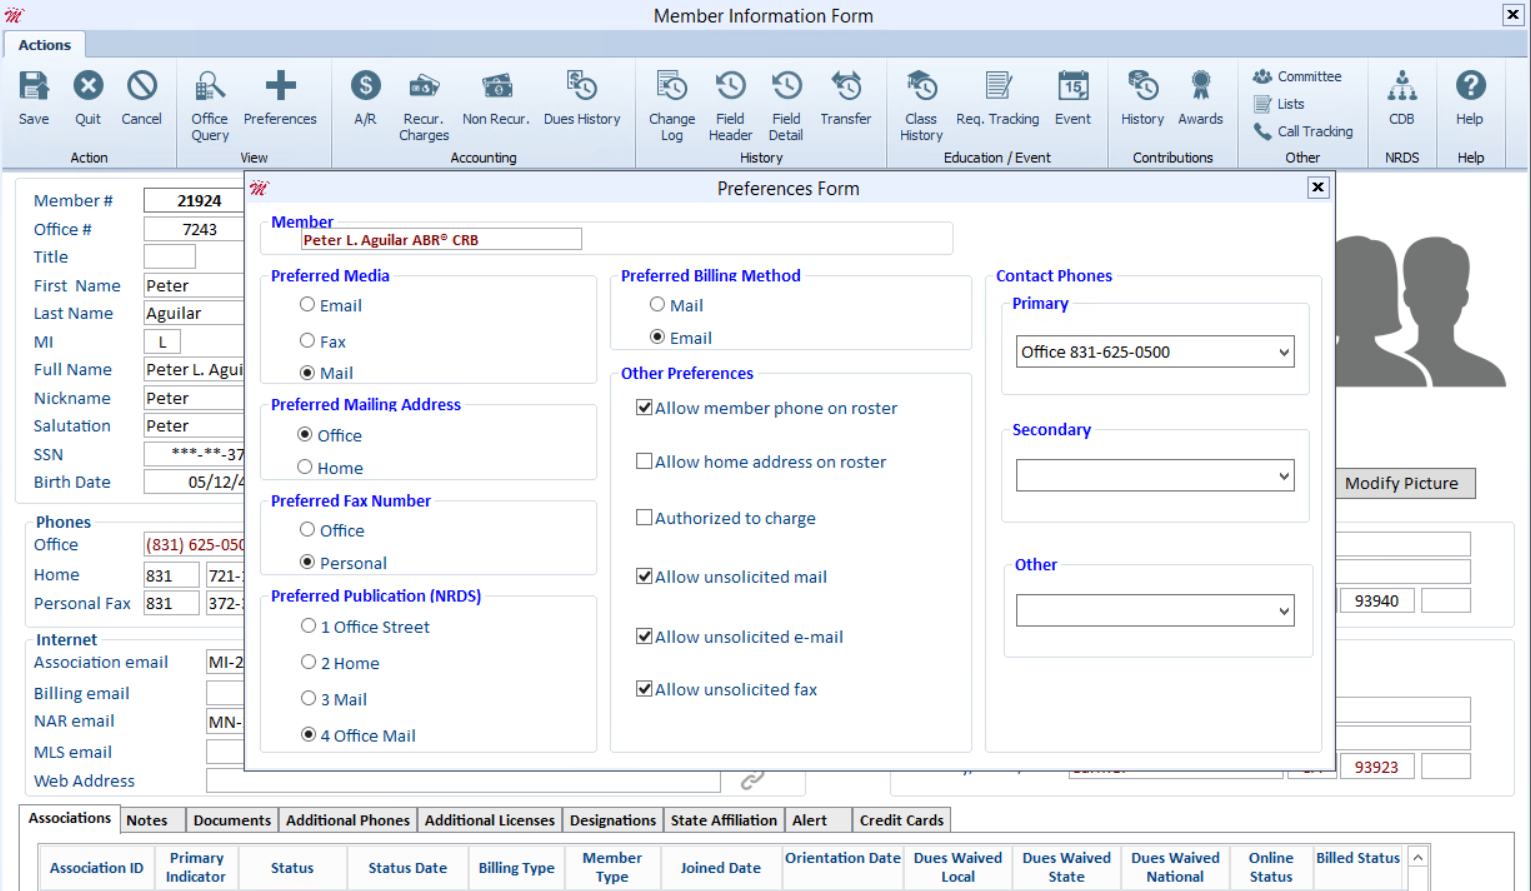Screen dimensions: 1531x891
Task: Click the Joined Date column header
Action: 720,867
